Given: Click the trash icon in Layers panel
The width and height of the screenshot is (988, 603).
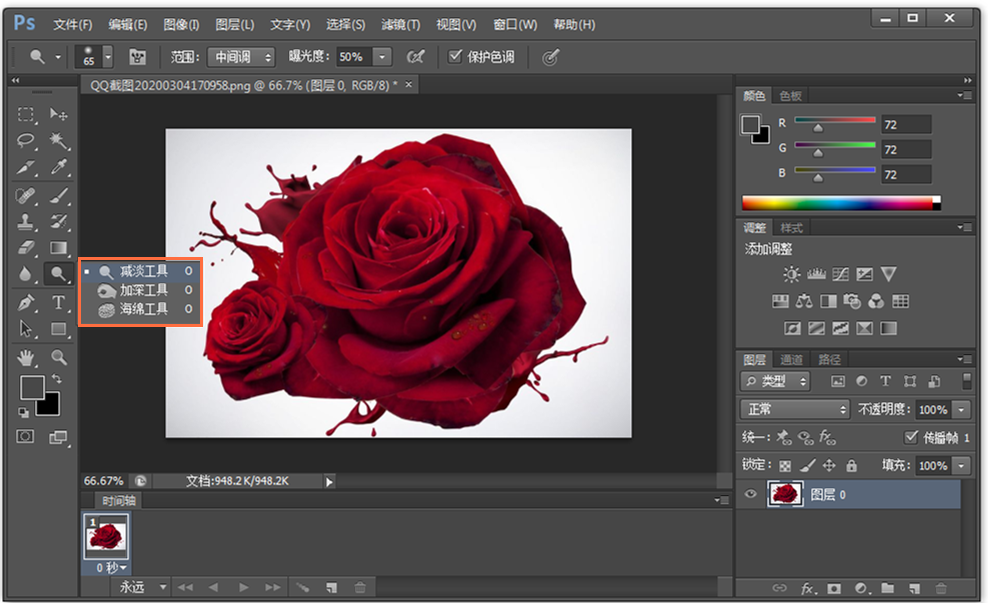Looking at the screenshot, I should tap(939, 588).
